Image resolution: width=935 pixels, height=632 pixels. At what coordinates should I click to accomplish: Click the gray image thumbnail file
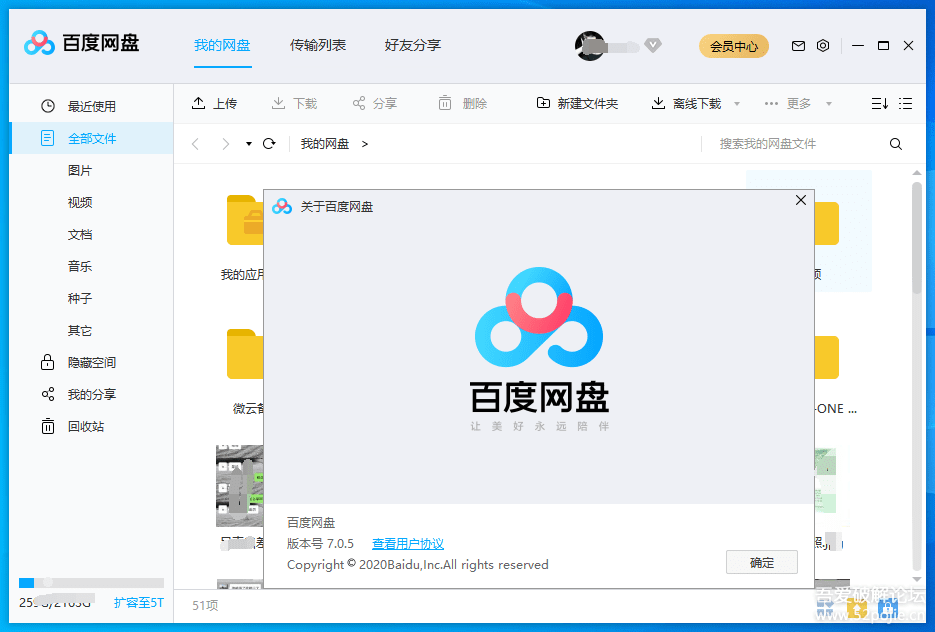[239, 486]
